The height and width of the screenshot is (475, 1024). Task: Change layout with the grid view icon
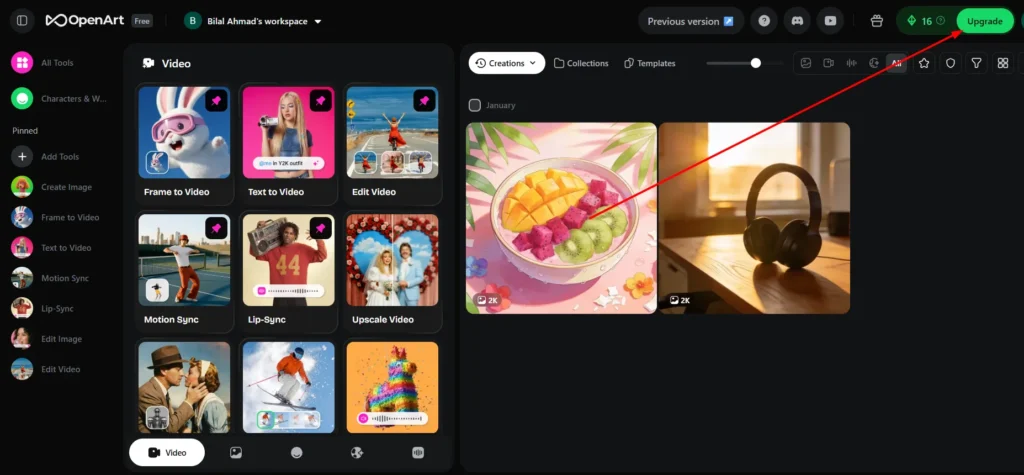pyautogui.click(x=1003, y=63)
